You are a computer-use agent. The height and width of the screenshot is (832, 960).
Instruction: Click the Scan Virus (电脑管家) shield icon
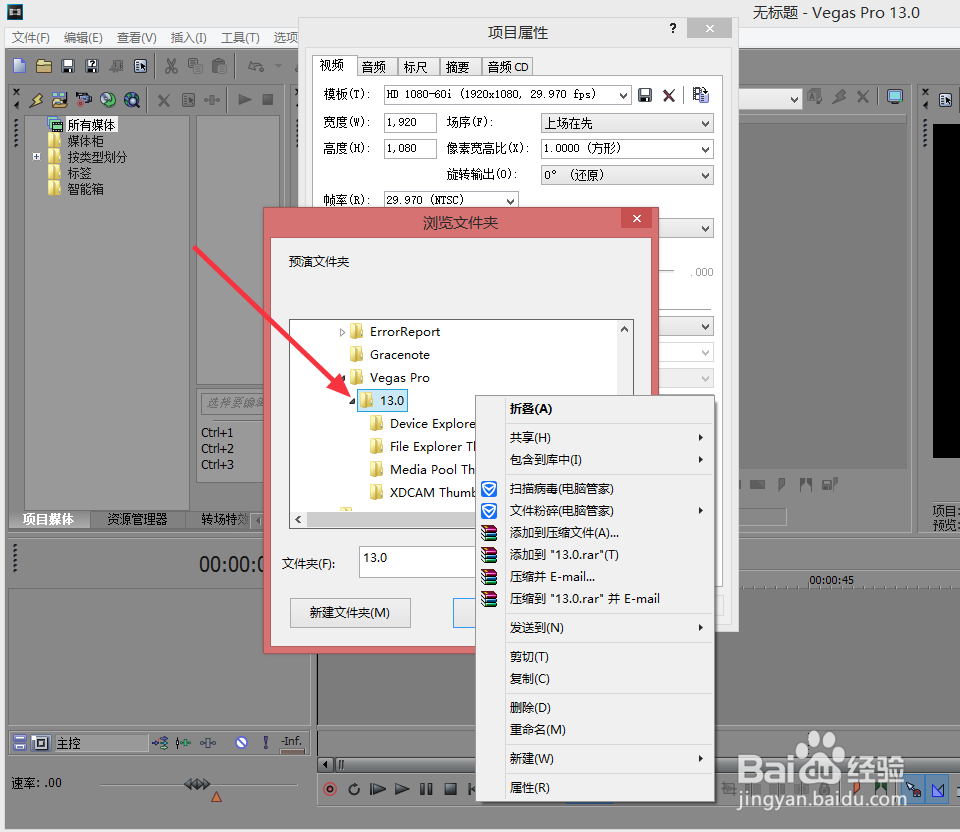[489, 489]
